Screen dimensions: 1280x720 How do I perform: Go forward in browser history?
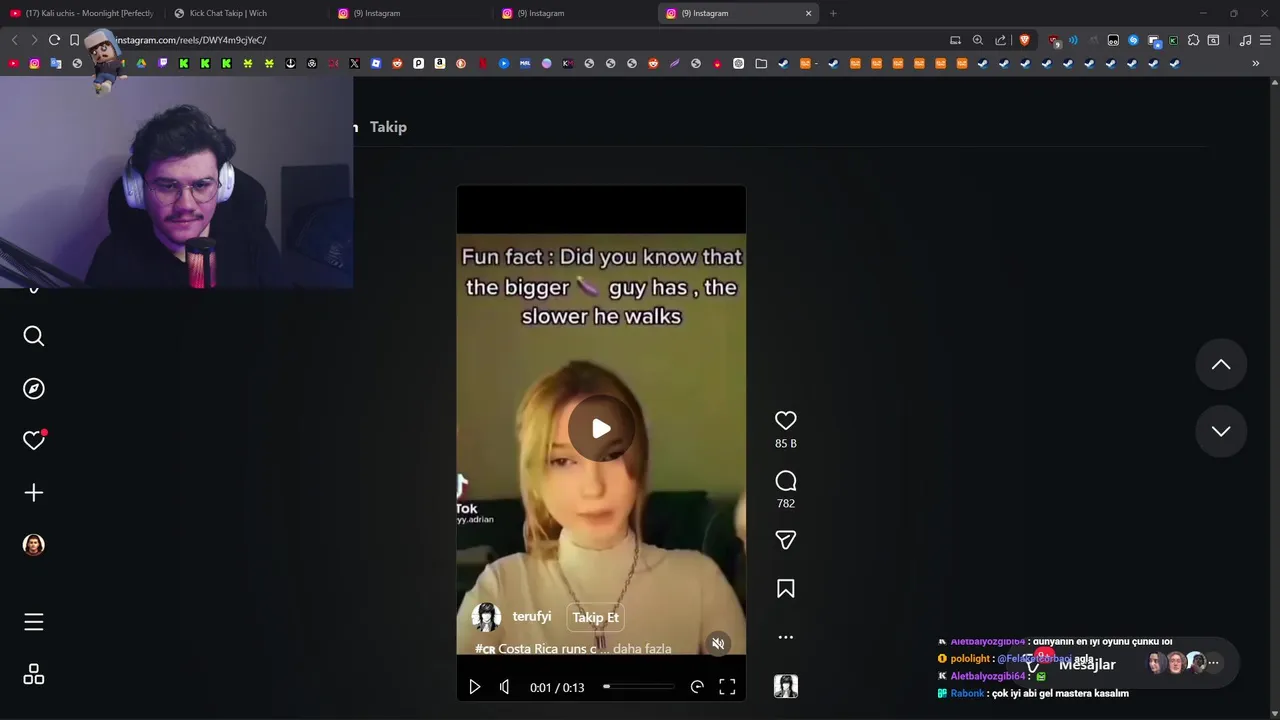[34, 40]
